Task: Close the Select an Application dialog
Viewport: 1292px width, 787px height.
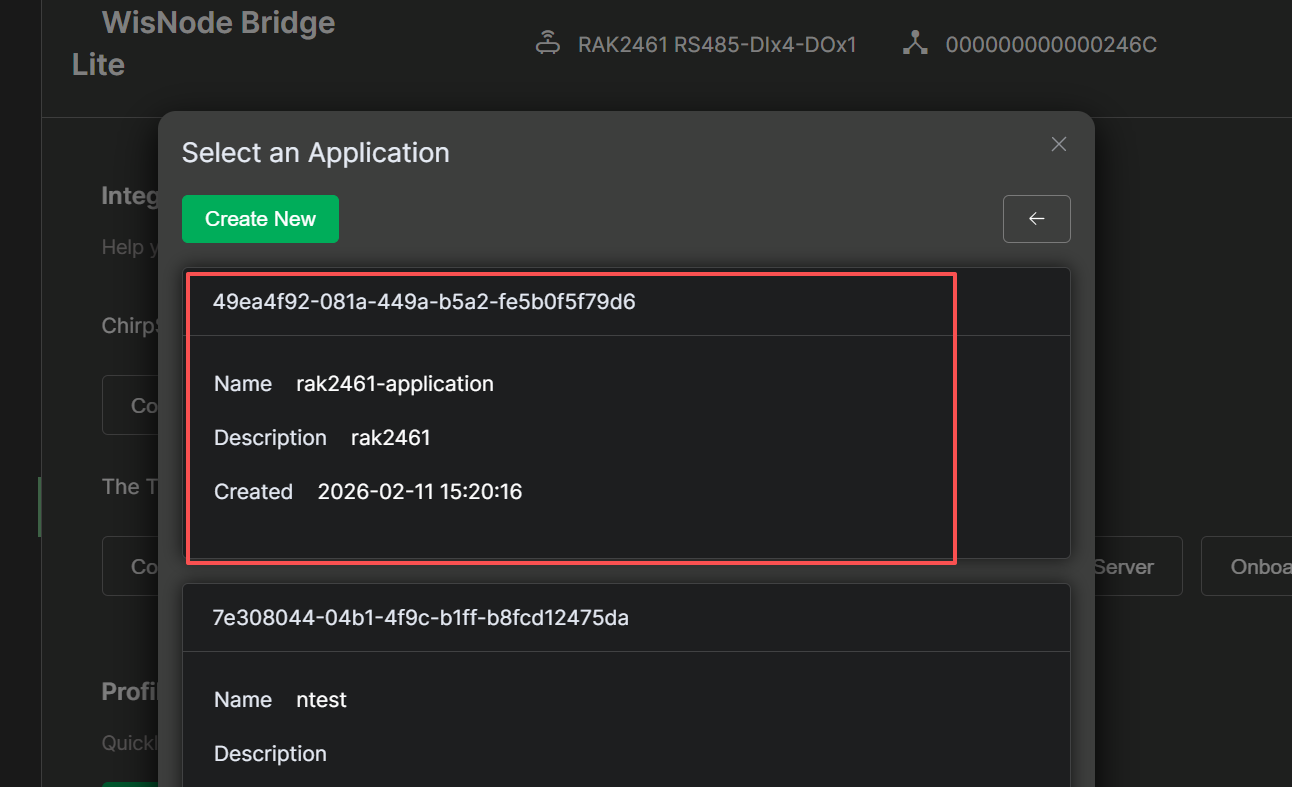Action: 1058,144
